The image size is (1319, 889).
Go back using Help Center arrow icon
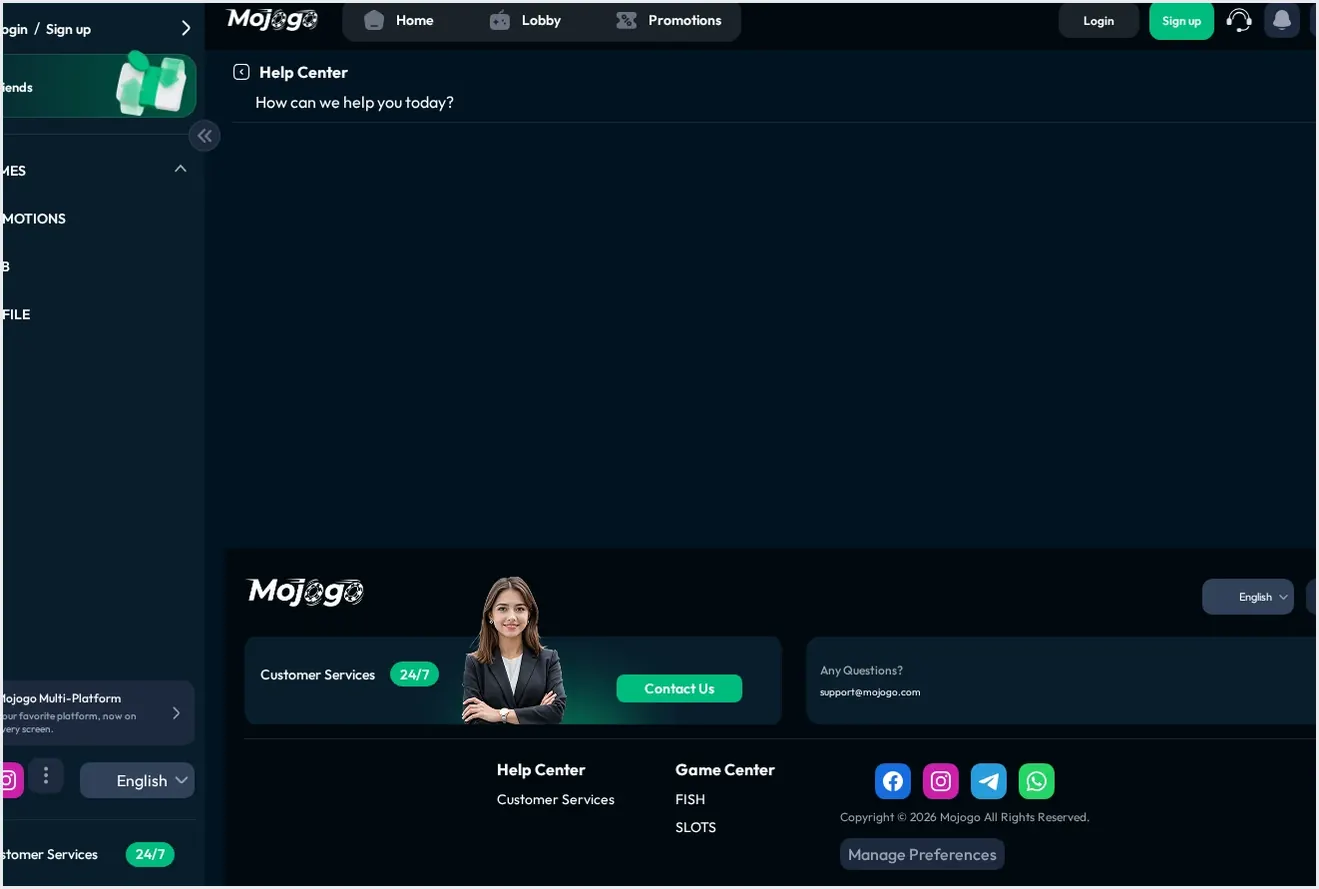(241, 72)
